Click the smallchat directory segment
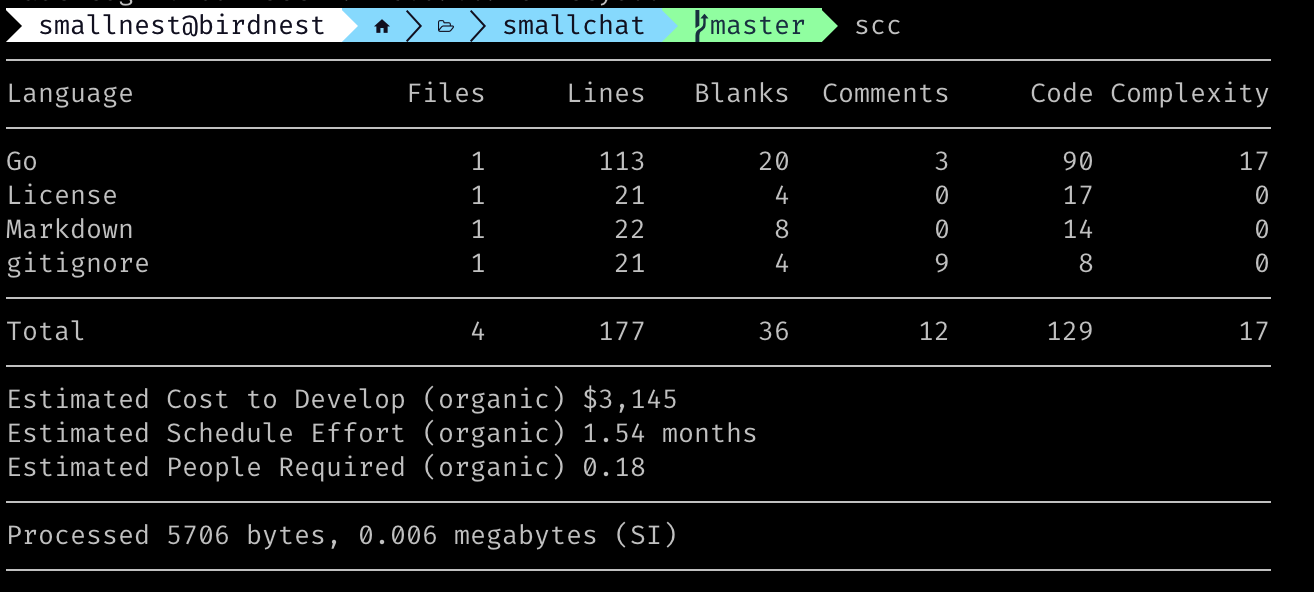This screenshot has height=592, width=1314. click(x=574, y=26)
